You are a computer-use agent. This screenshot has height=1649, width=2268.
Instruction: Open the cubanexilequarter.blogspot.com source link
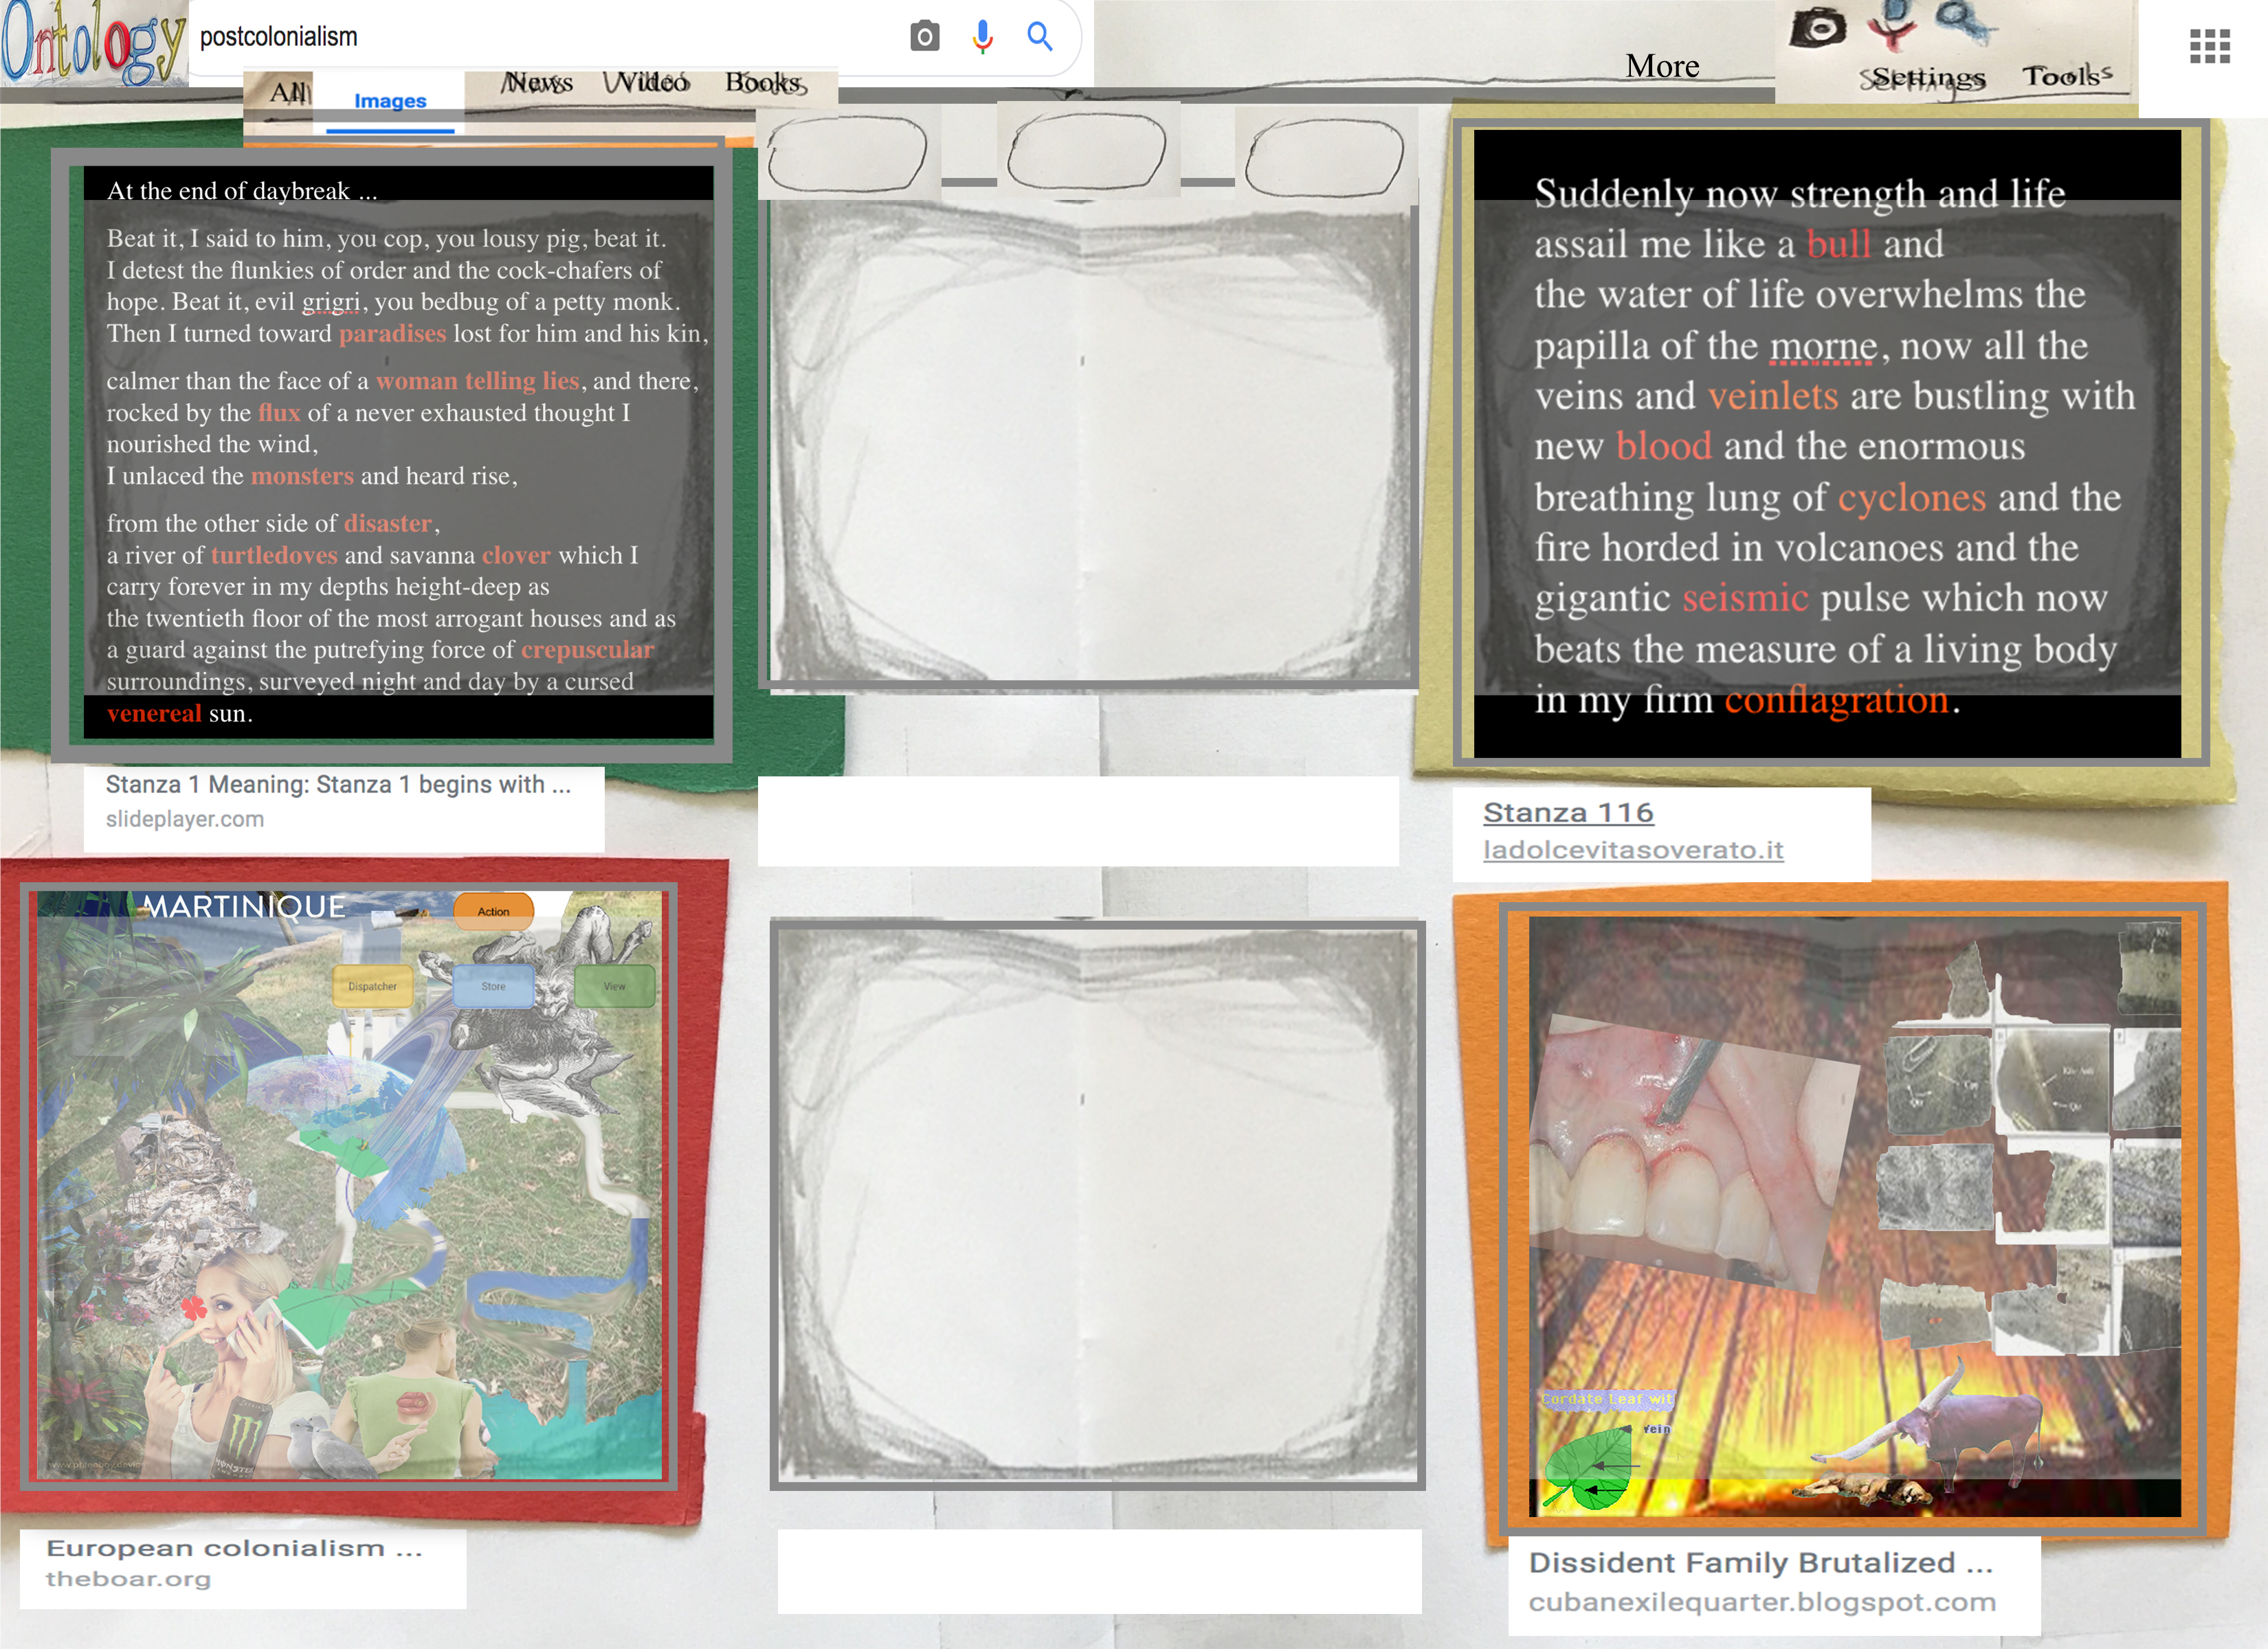click(x=1761, y=1602)
